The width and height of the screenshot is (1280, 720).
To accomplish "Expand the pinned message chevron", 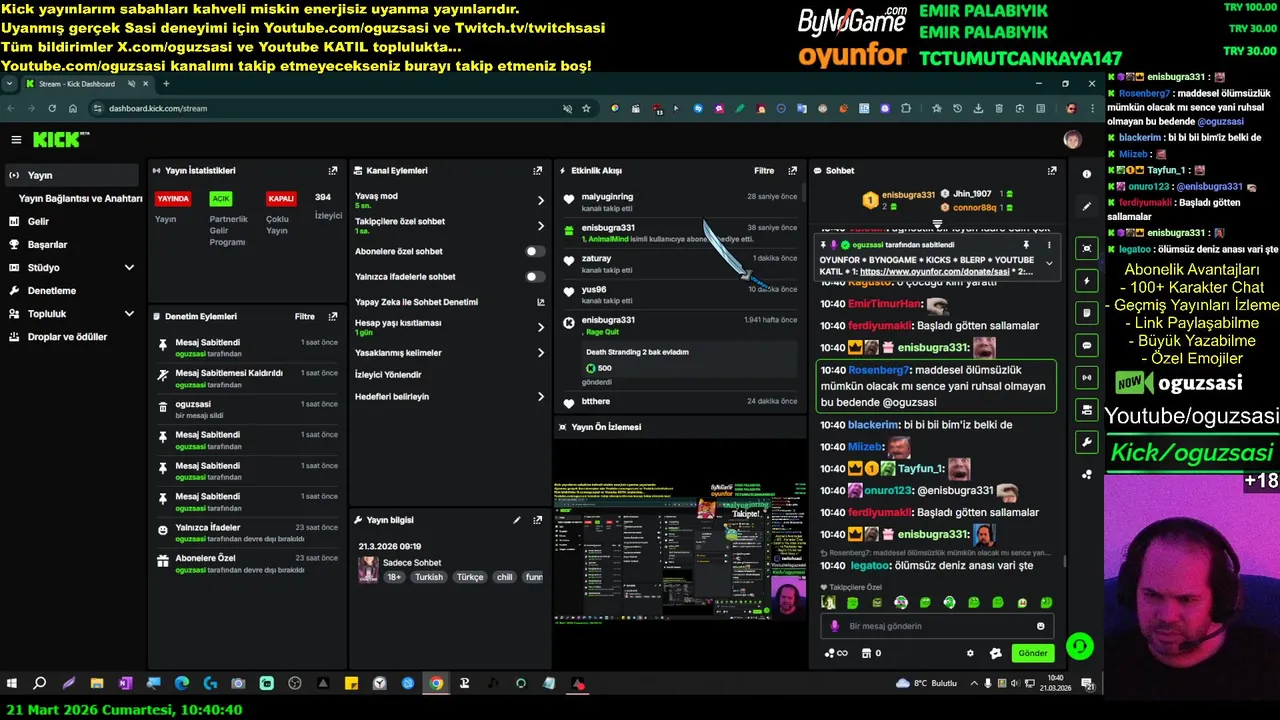I will [x=1049, y=263].
